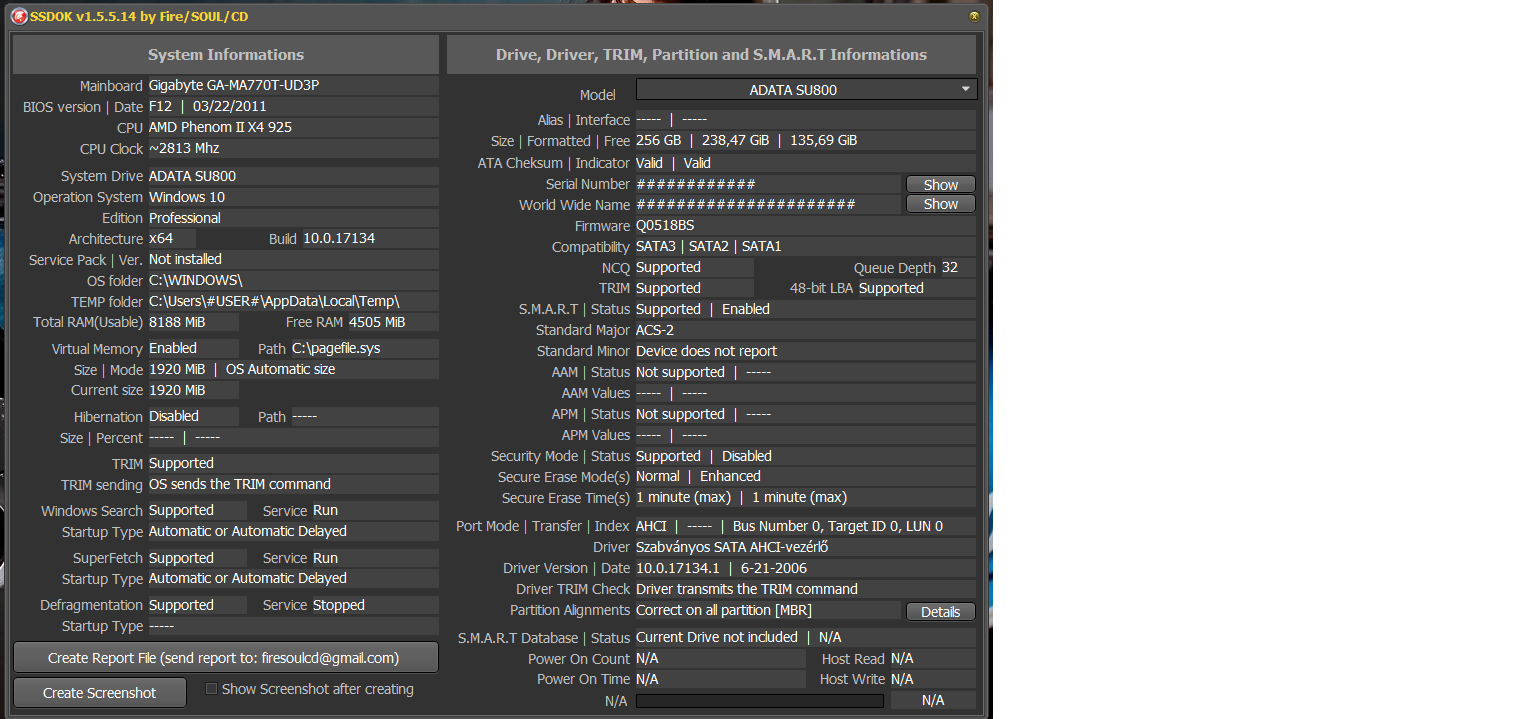Click Operation System value Windows 10
The height and width of the screenshot is (719, 1536).
click(x=293, y=197)
